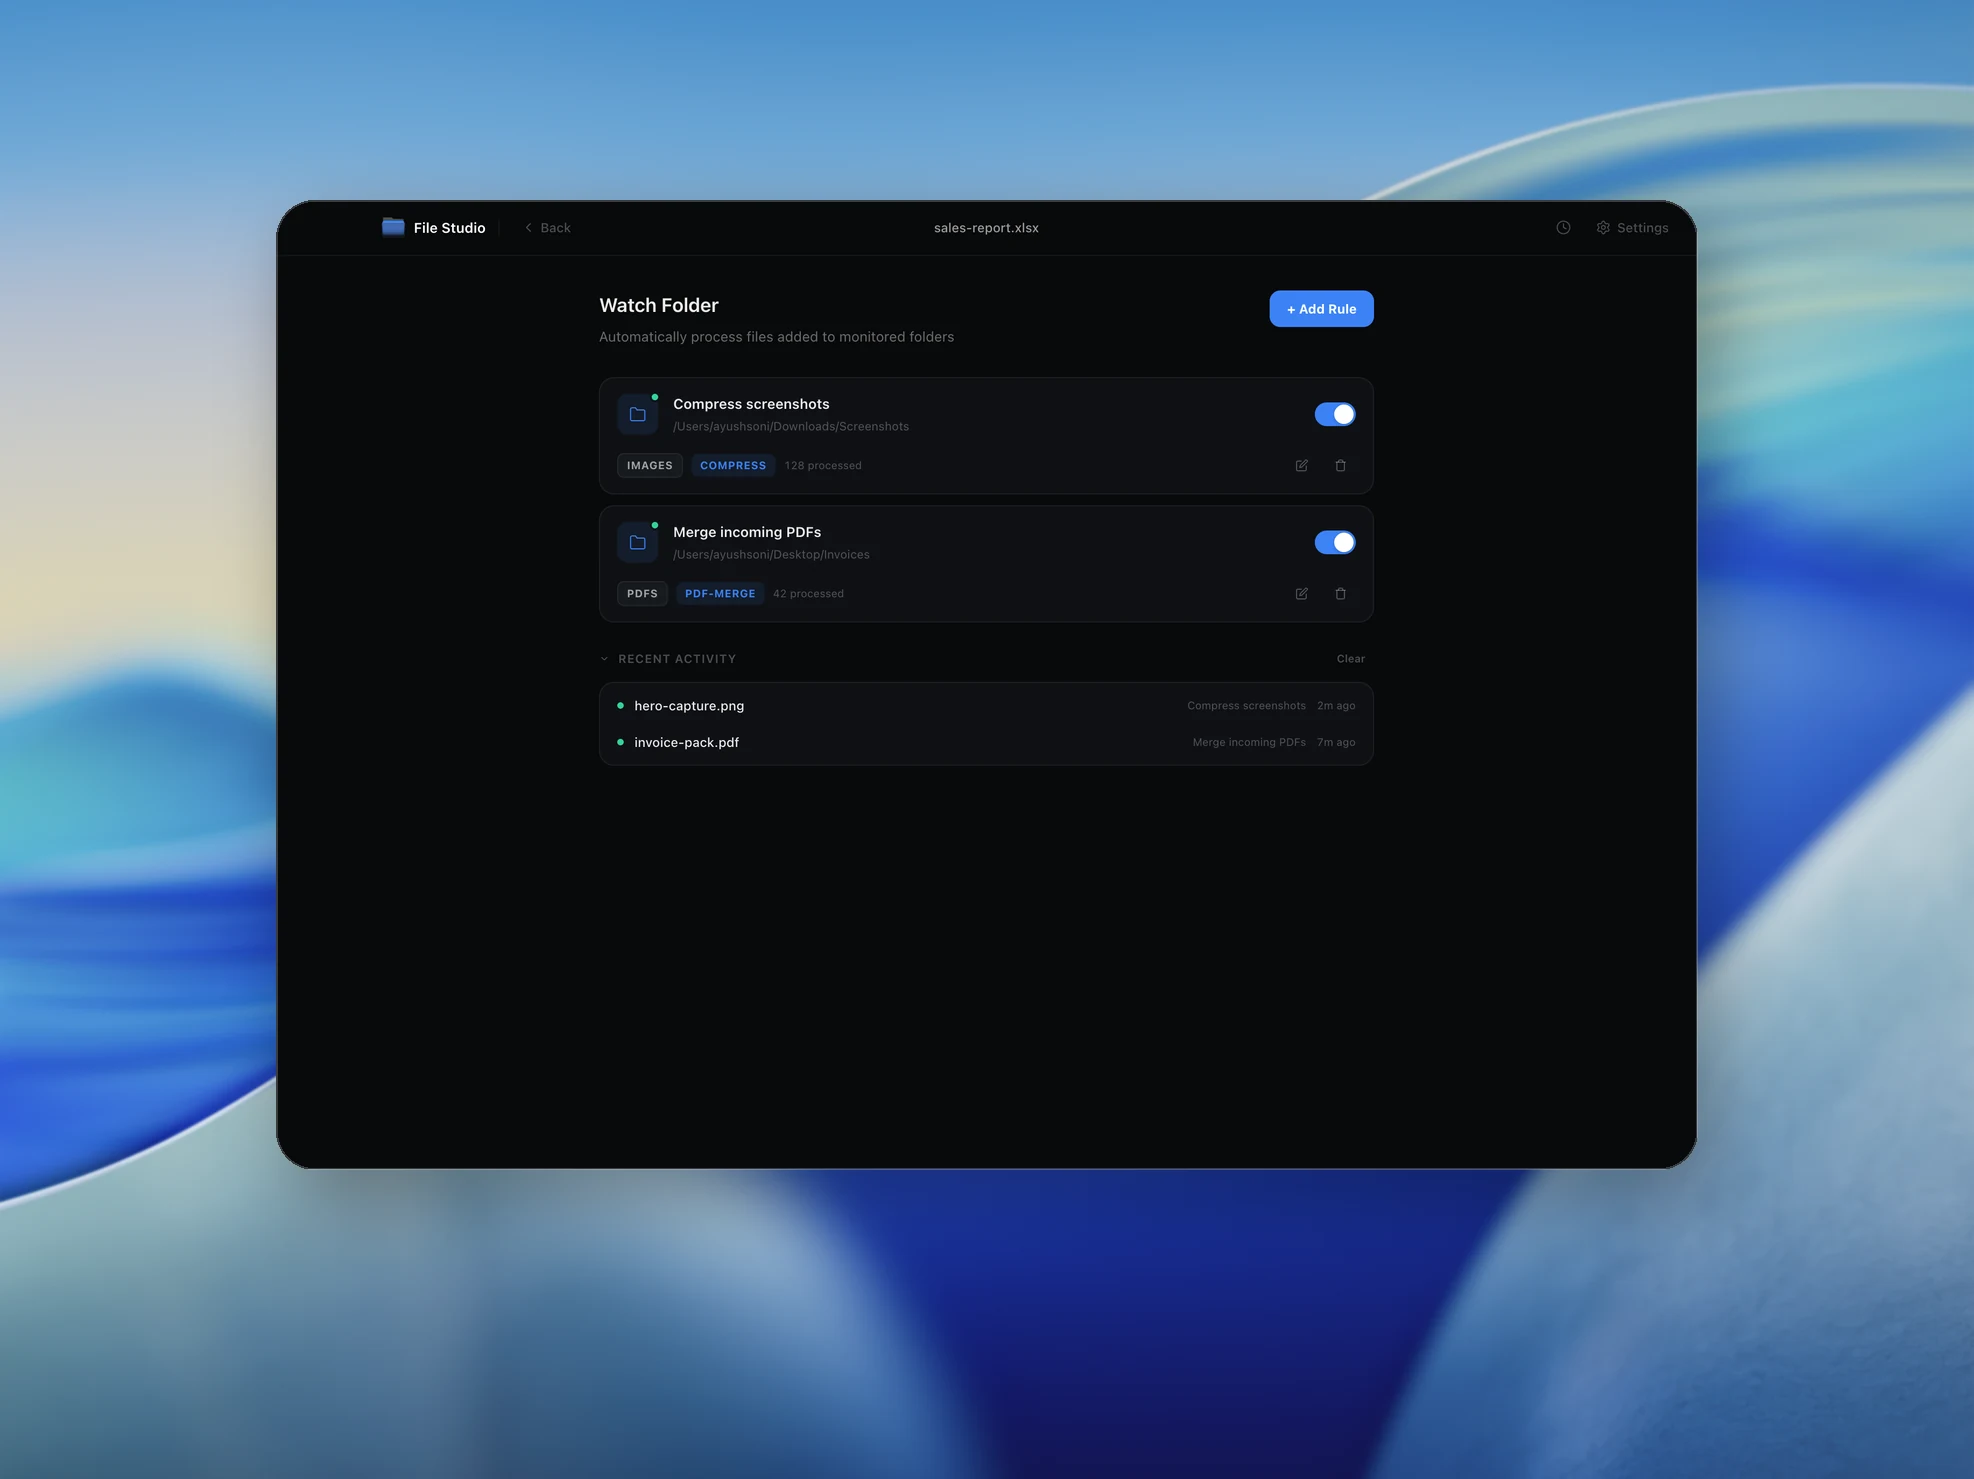
Task: Click the Compress screenshots rule title
Action: click(751, 404)
